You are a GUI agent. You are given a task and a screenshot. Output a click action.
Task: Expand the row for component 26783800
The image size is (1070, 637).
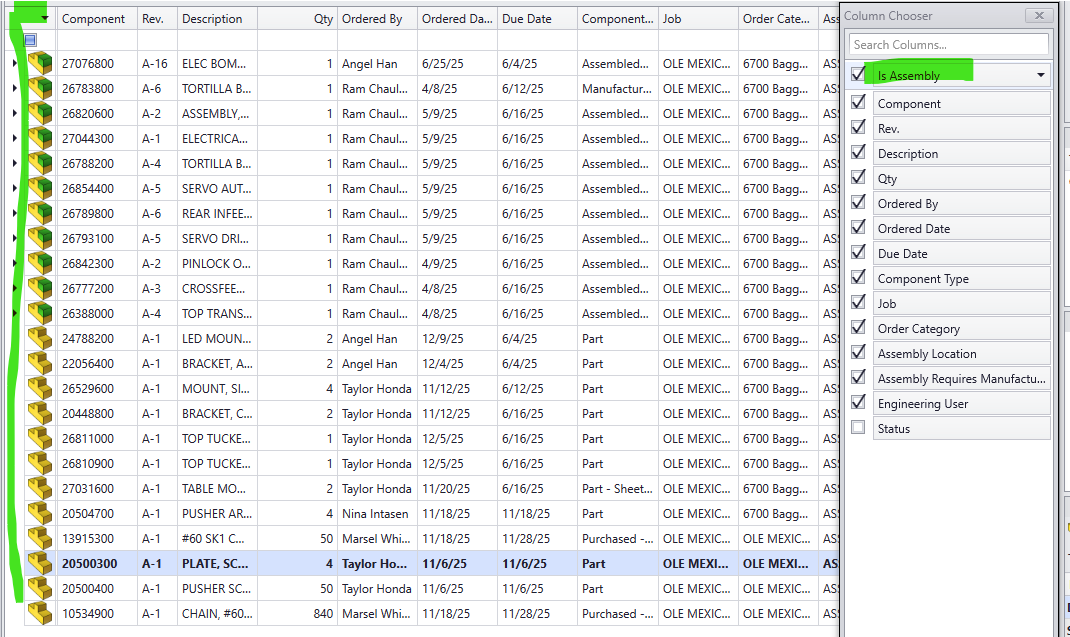[x=14, y=89]
